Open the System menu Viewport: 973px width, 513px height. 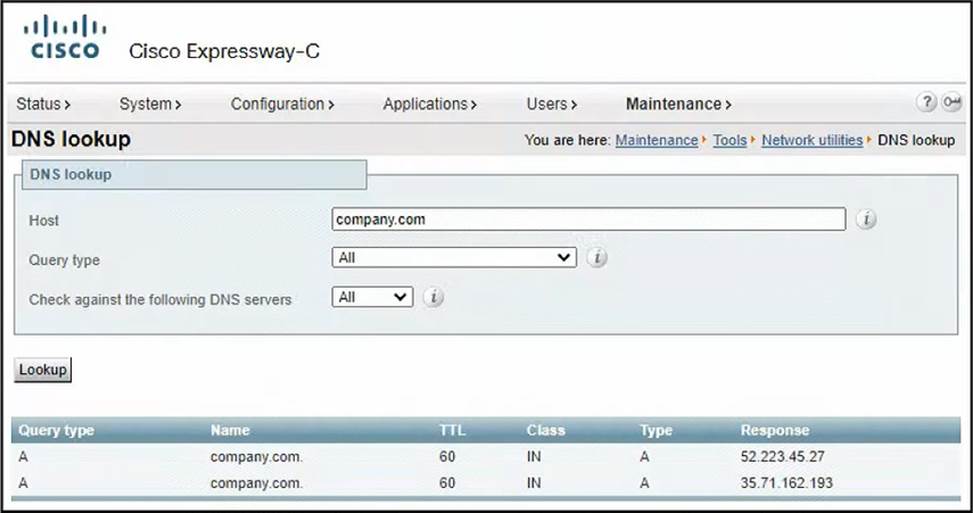(x=150, y=104)
